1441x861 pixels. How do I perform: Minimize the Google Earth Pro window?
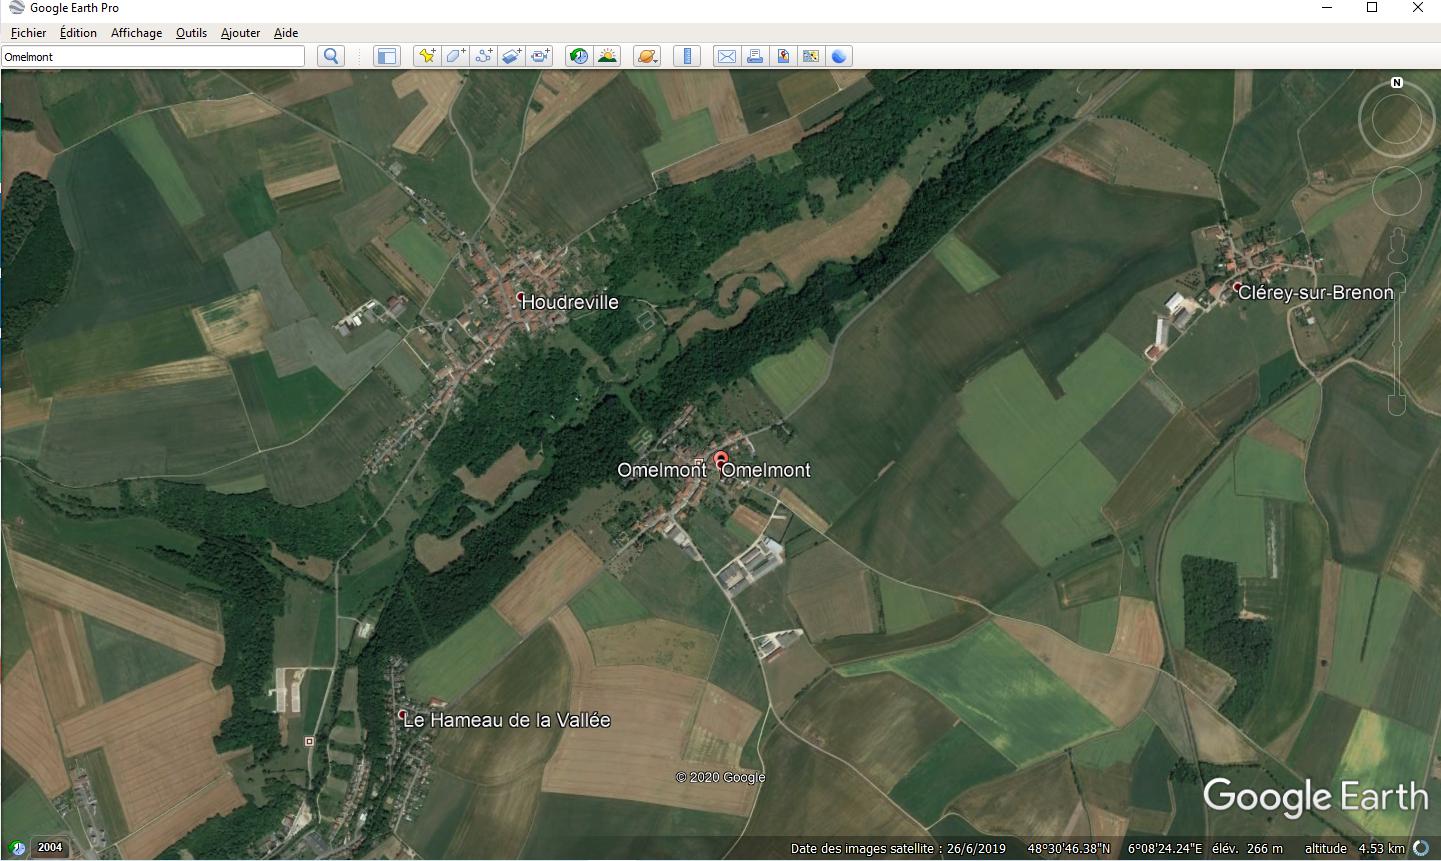[x=1327, y=8]
